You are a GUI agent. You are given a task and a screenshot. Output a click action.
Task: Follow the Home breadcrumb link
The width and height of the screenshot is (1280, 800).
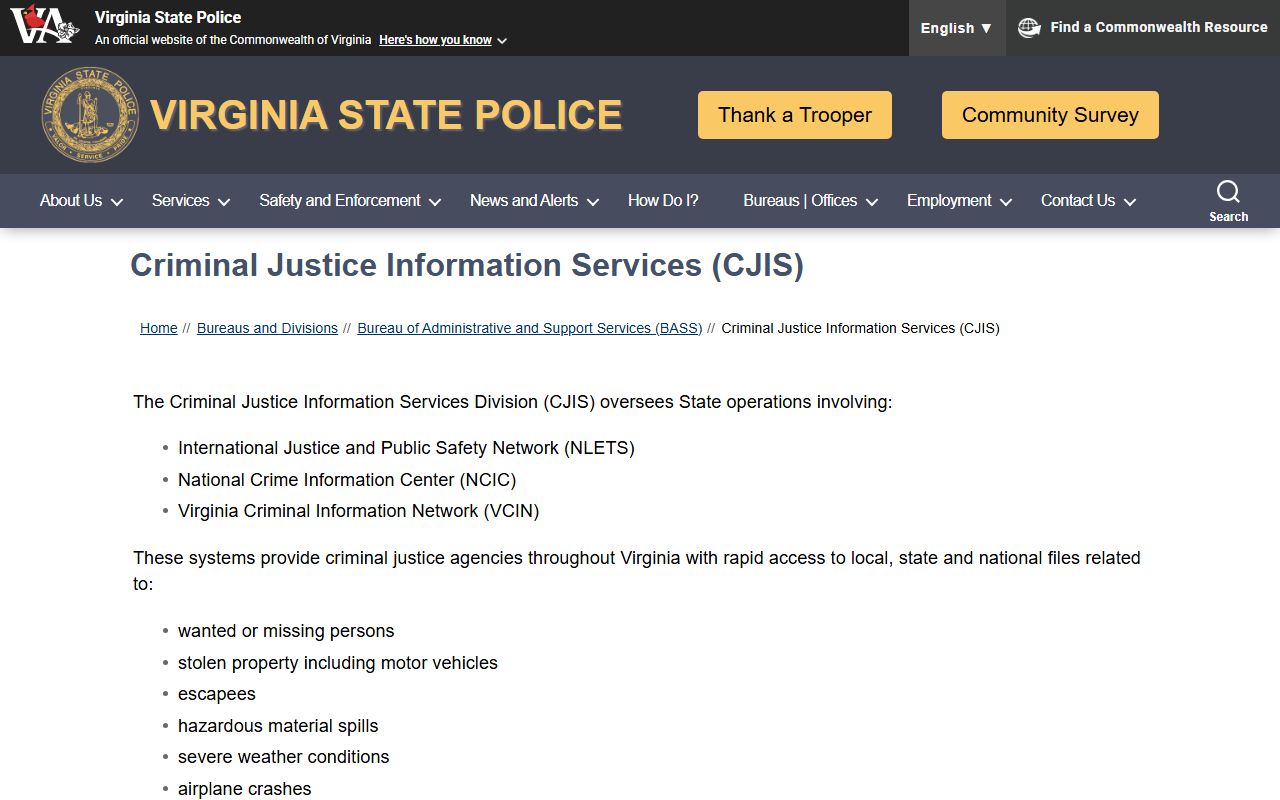tap(159, 328)
